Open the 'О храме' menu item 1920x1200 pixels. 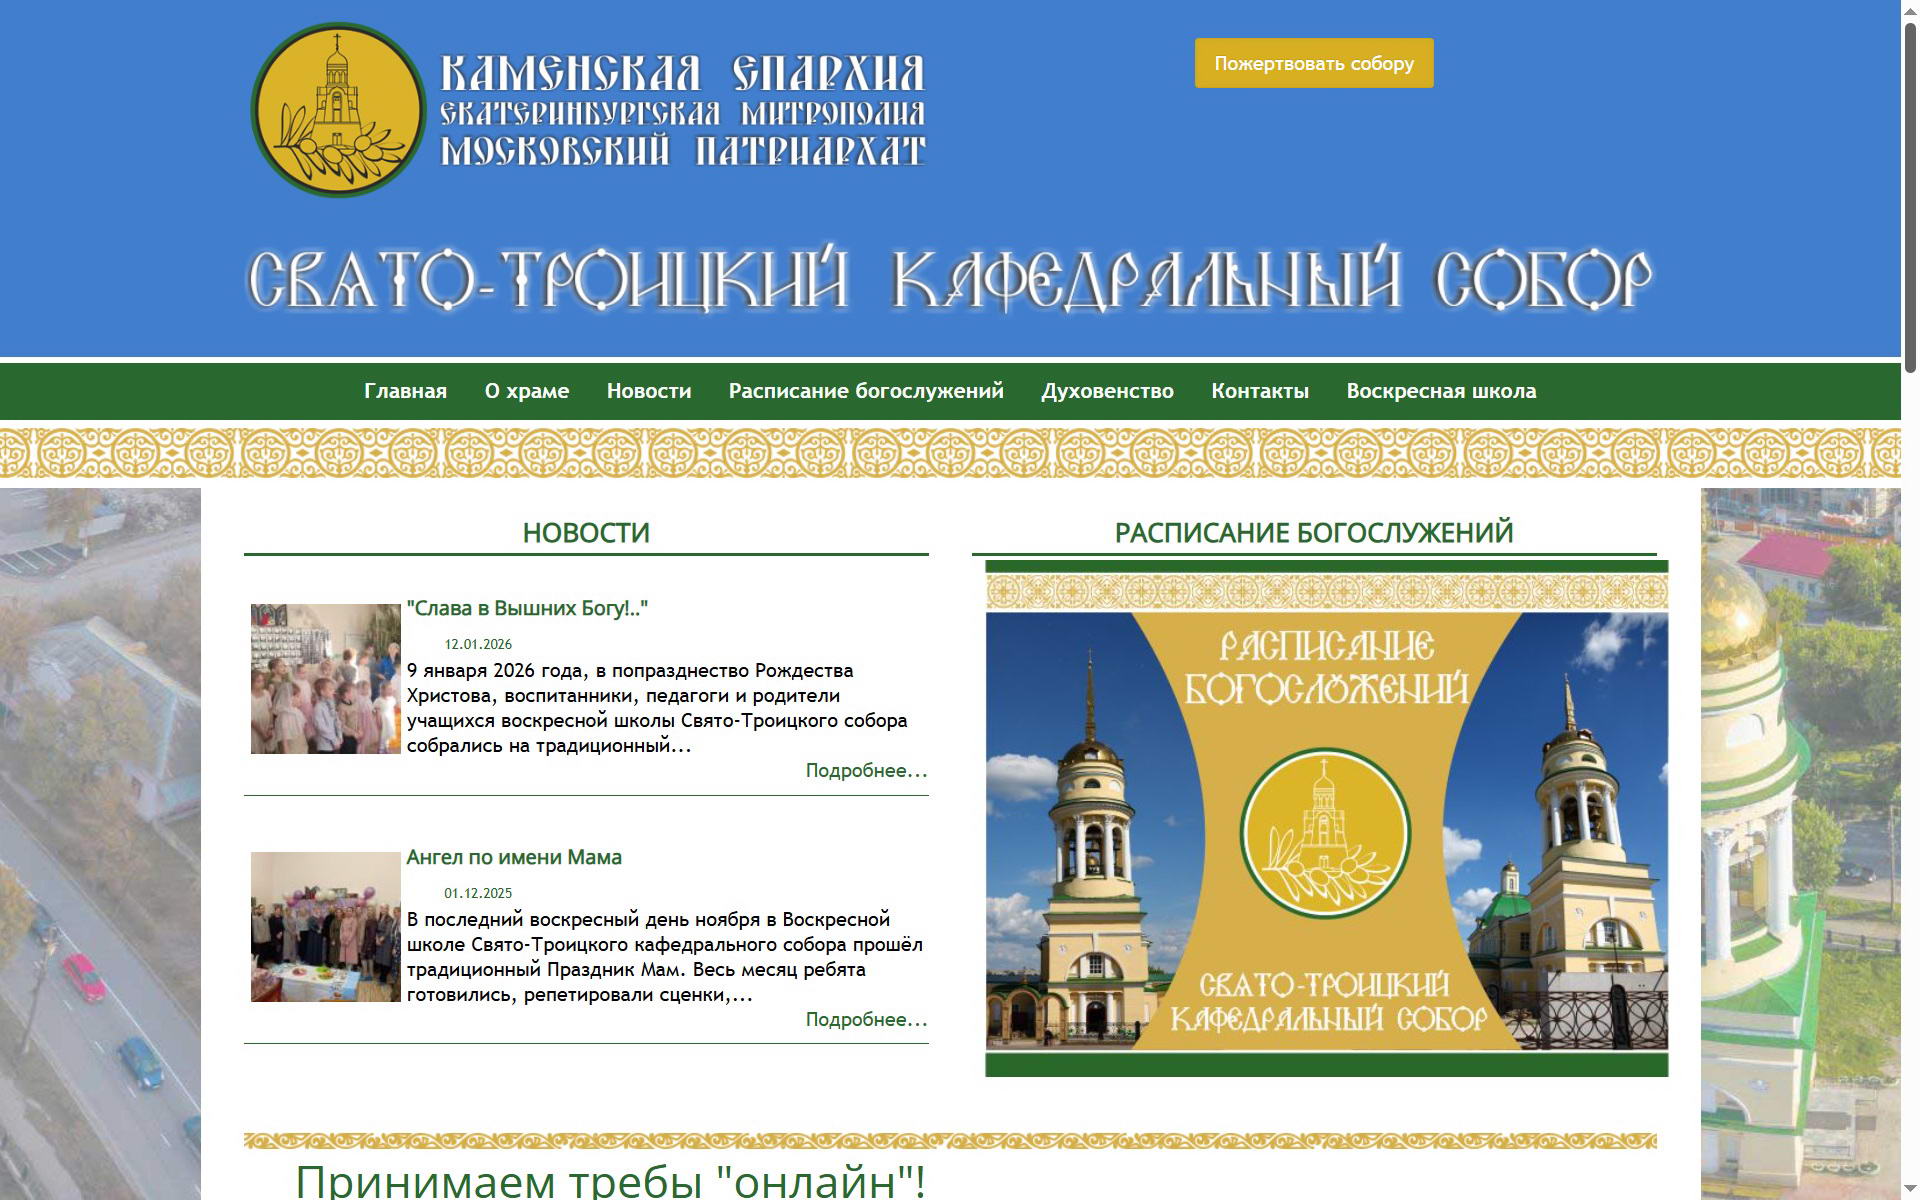click(526, 391)
